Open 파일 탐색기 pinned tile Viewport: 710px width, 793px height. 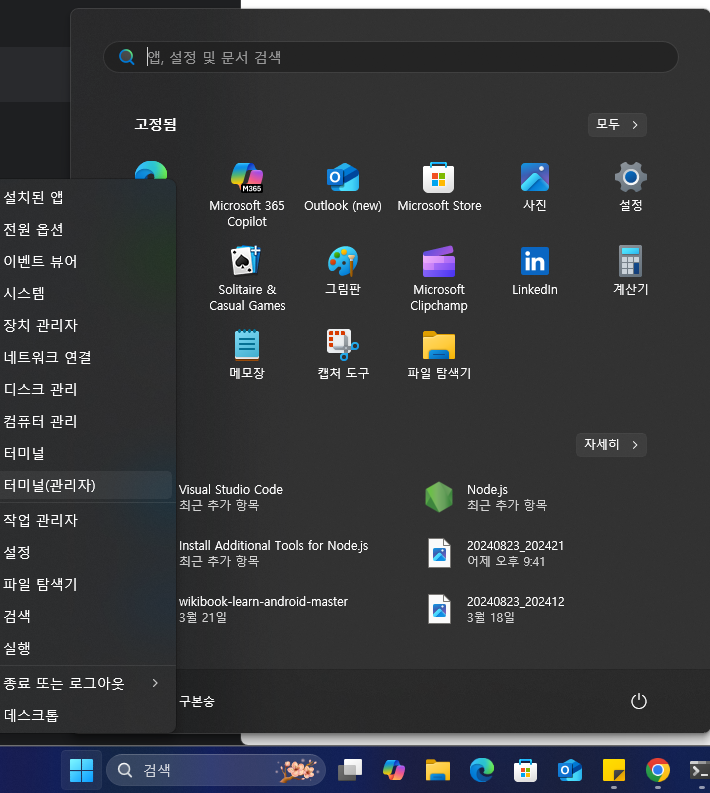pos(439,355)
